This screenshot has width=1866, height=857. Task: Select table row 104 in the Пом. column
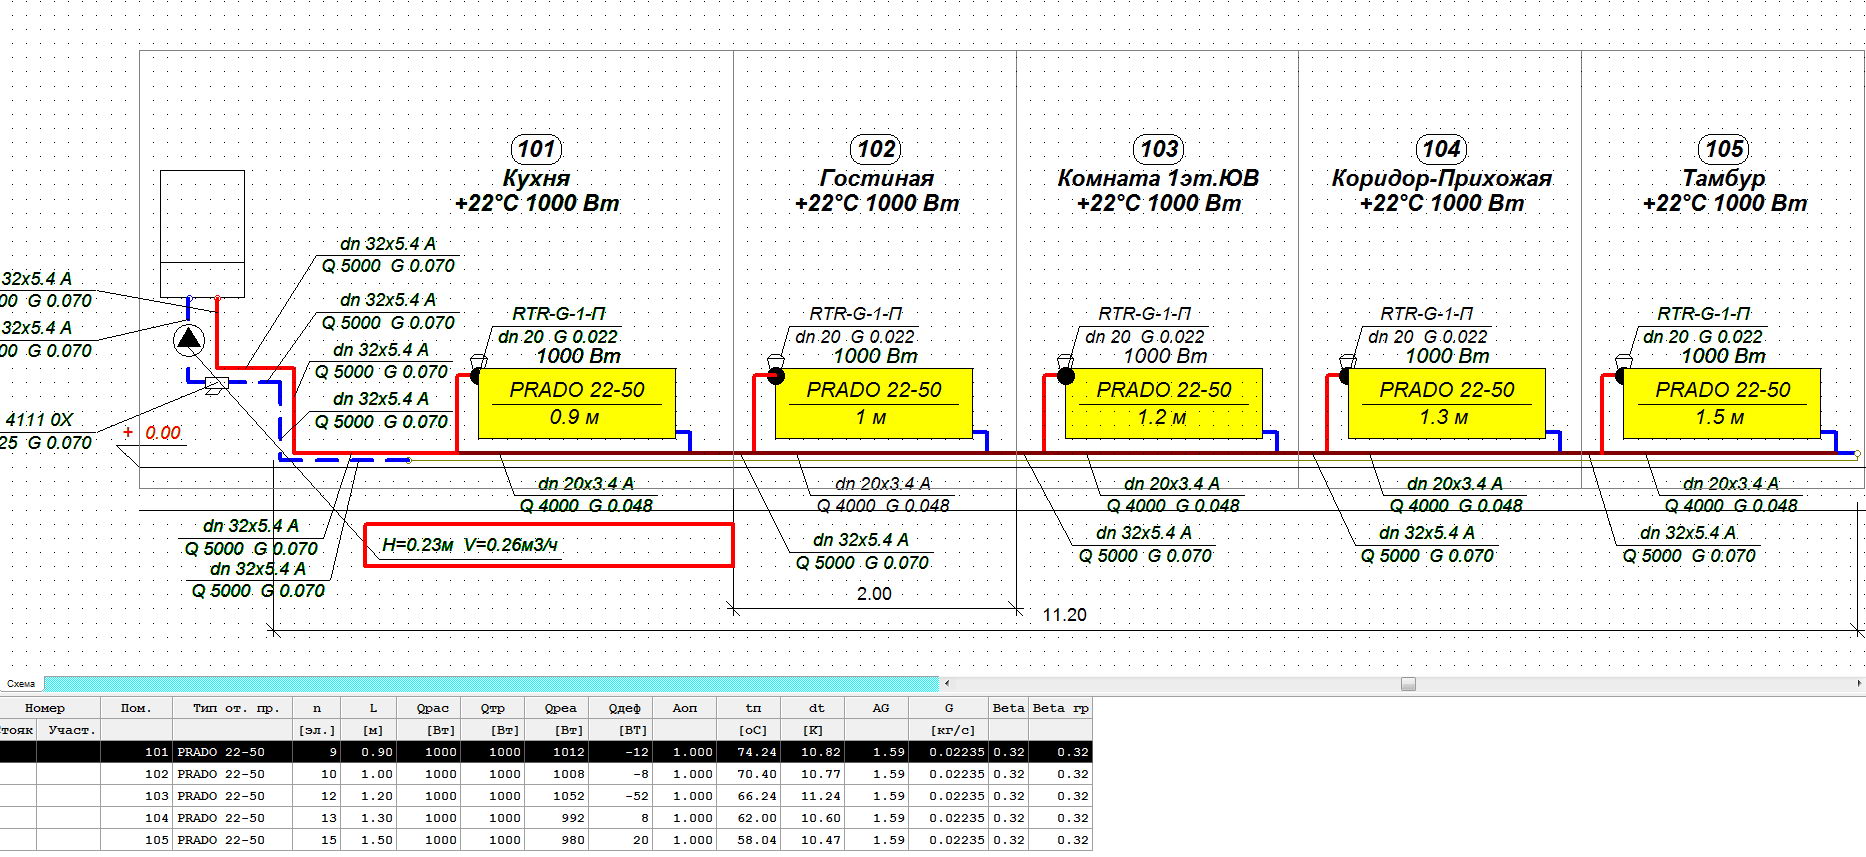click(x=136, y=818)
